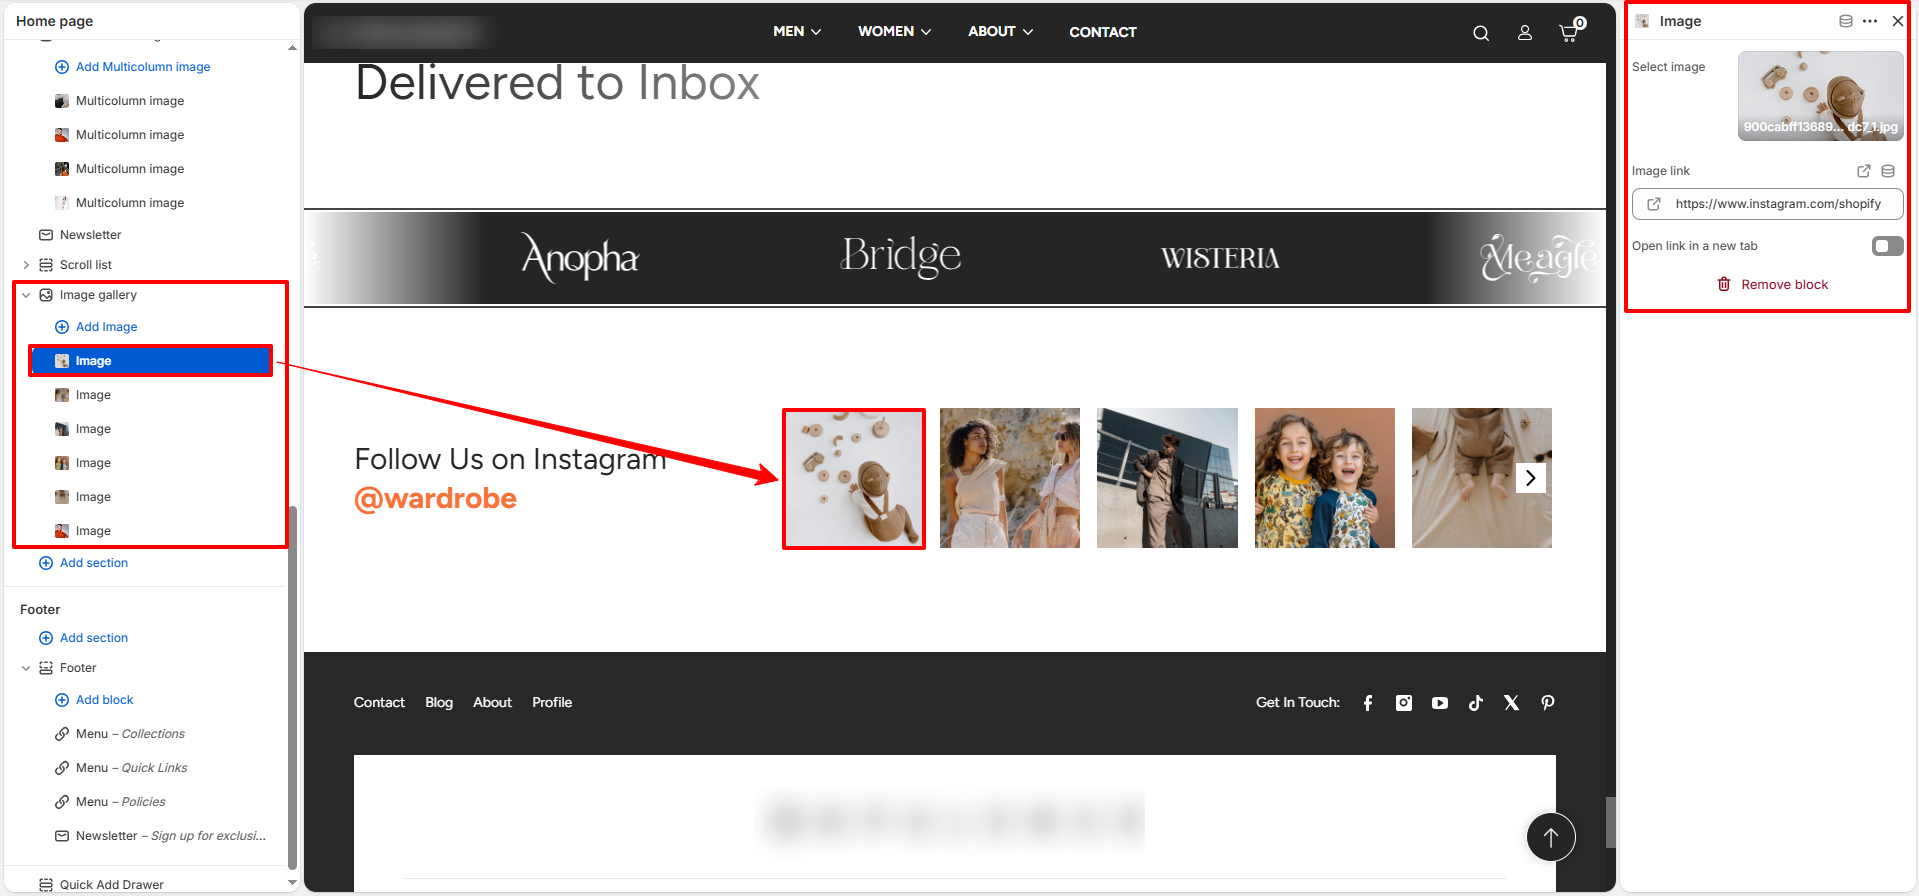Click the plus icon of Add Image
Image resolution: width=1919 pixels, height=896 pixels.
(x=62, y=327)
